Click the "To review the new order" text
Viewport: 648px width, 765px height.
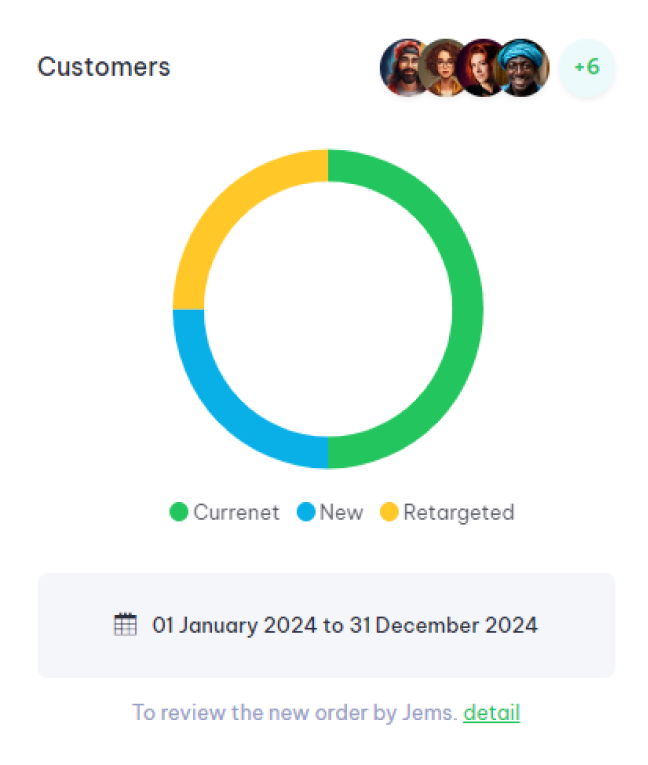coord(294,713)
